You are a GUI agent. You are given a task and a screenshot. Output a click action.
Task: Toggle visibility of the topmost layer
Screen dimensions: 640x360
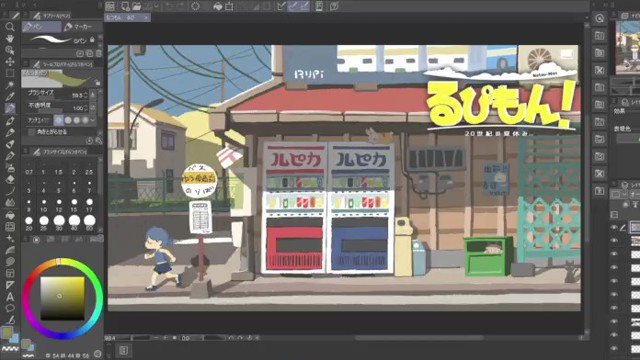point(614,228)
